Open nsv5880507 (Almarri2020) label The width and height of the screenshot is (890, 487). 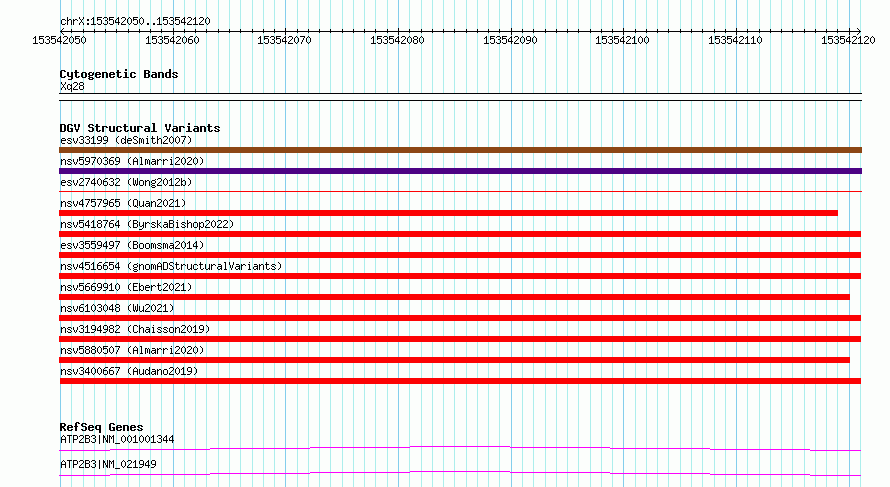pyautogui.click(x=132, y=350)
